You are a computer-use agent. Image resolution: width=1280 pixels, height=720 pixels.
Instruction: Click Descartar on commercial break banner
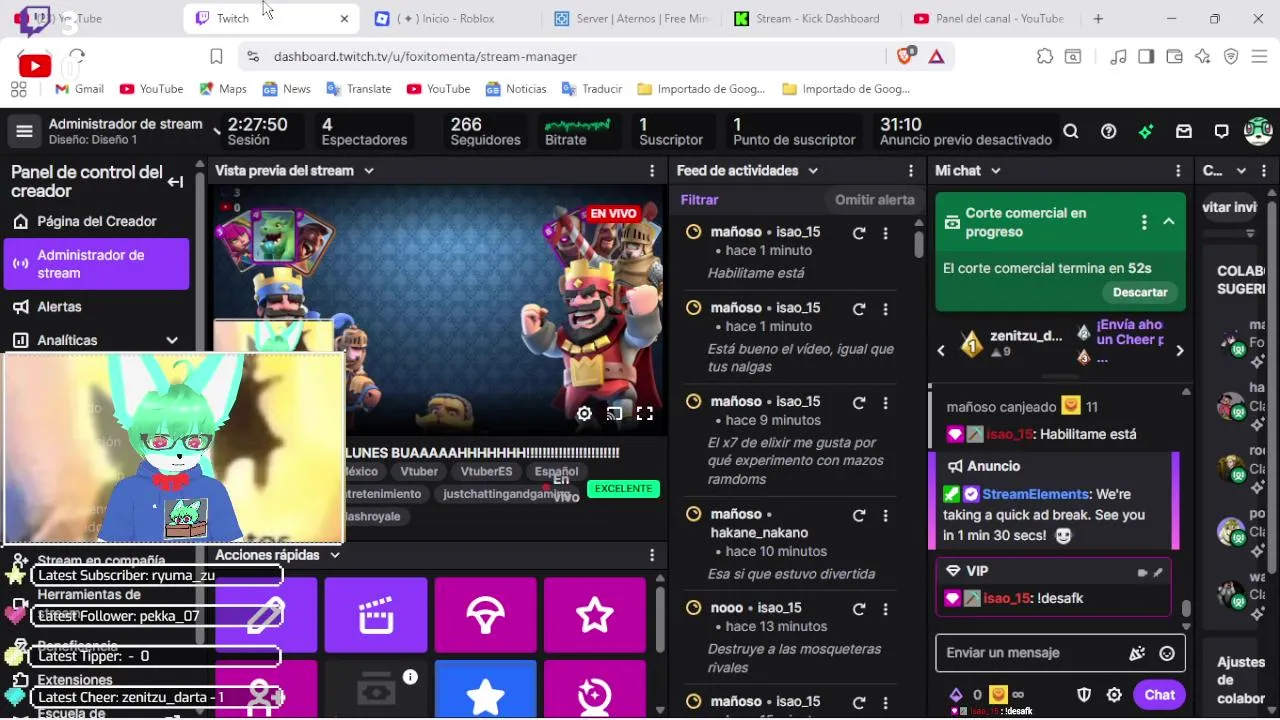click(1140, 292)
